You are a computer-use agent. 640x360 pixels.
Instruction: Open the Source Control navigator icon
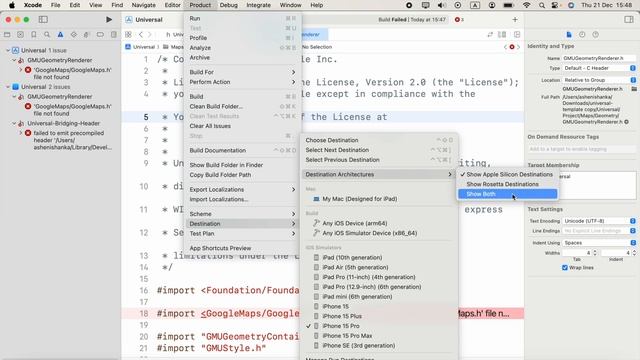20,35
